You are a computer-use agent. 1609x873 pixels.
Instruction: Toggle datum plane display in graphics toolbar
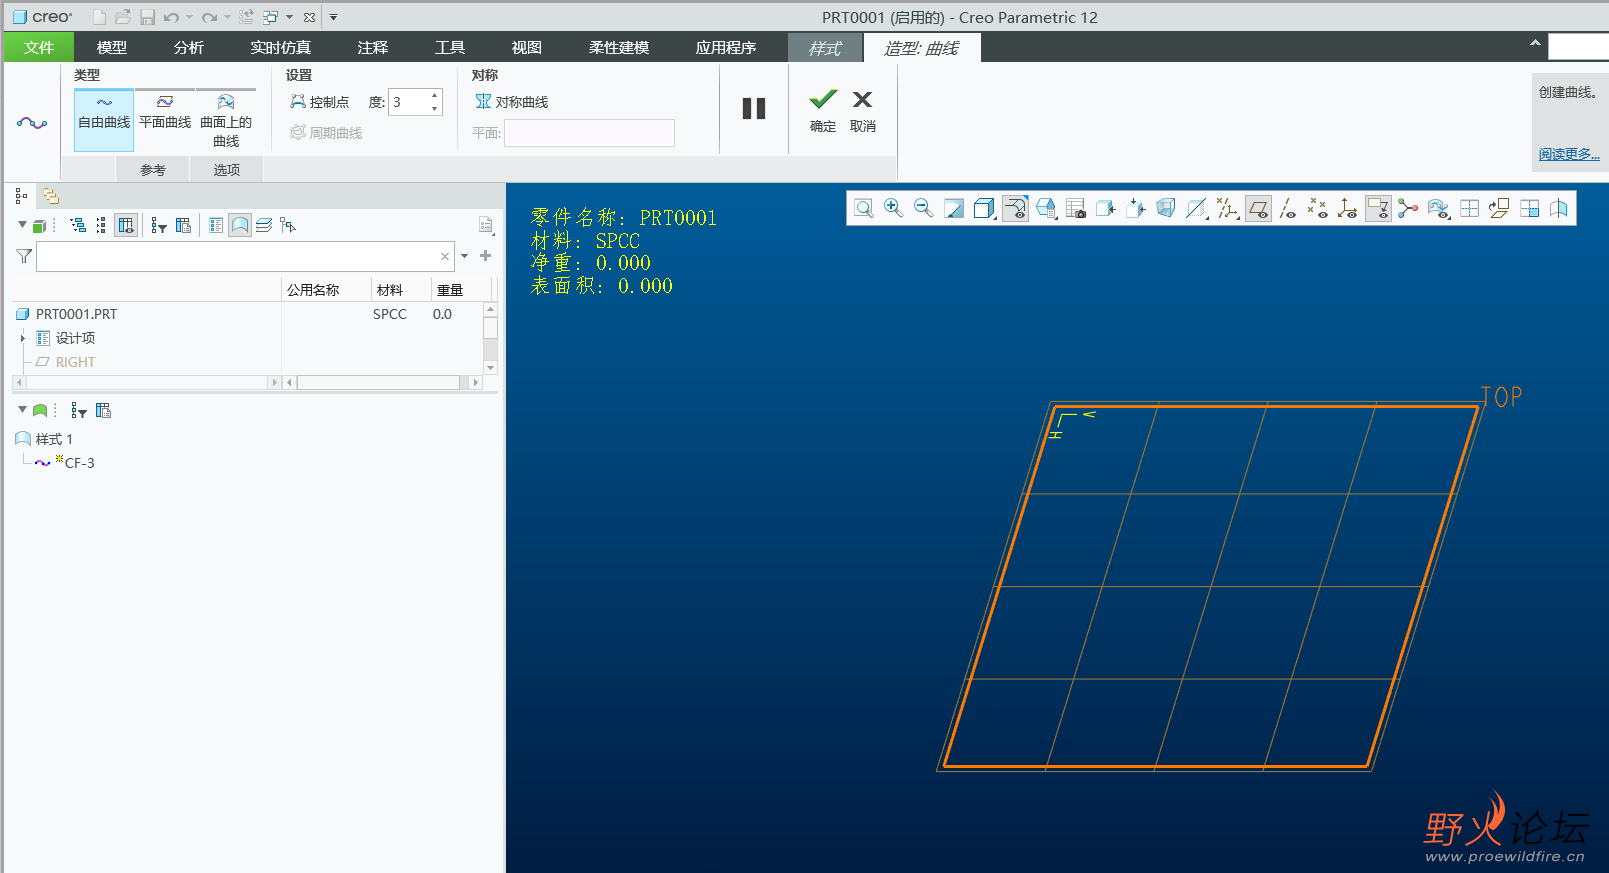pyautogui.click(x=1258, y=208)
